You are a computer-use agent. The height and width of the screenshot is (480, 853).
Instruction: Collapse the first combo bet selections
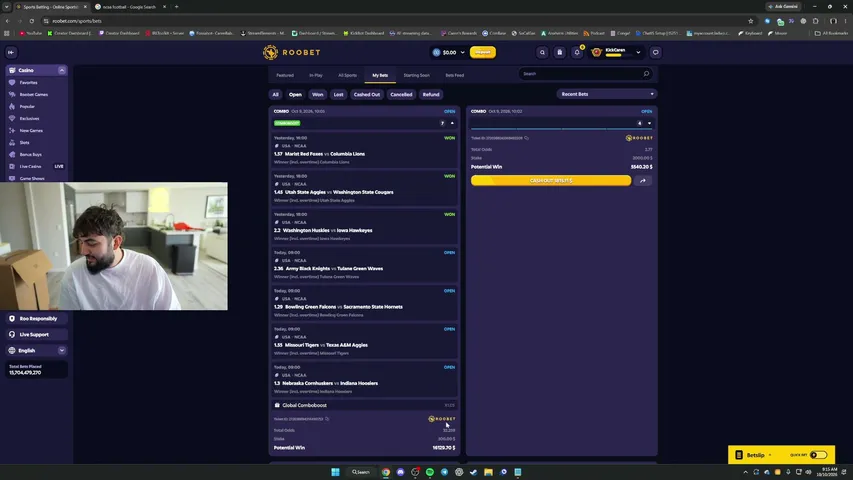pyautogui.click(x=452, y=124)
